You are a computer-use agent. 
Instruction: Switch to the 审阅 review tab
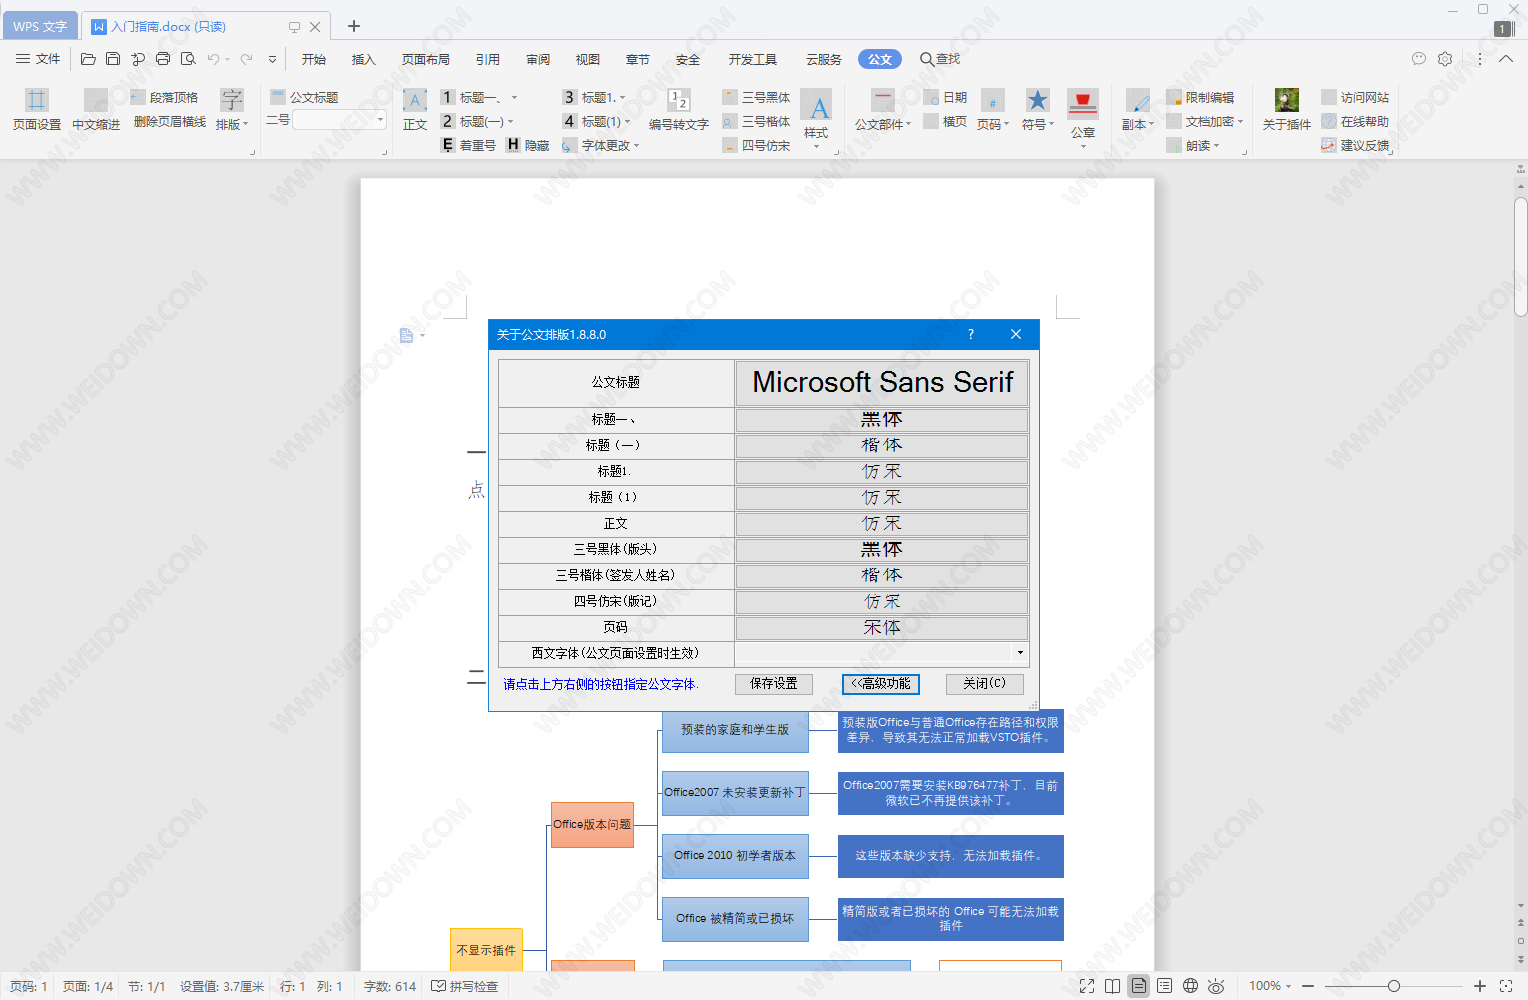pos(538,59)
